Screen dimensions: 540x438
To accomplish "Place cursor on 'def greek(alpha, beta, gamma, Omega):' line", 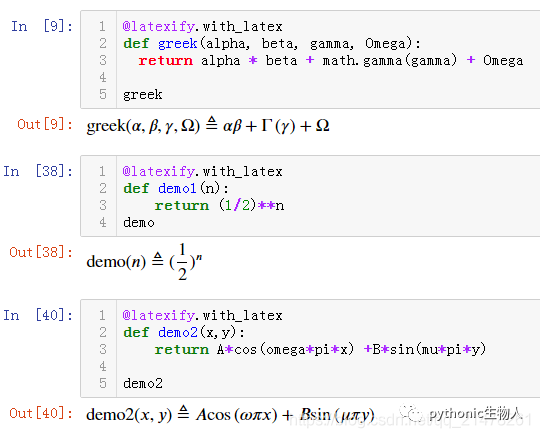I will tap(272, 44).
